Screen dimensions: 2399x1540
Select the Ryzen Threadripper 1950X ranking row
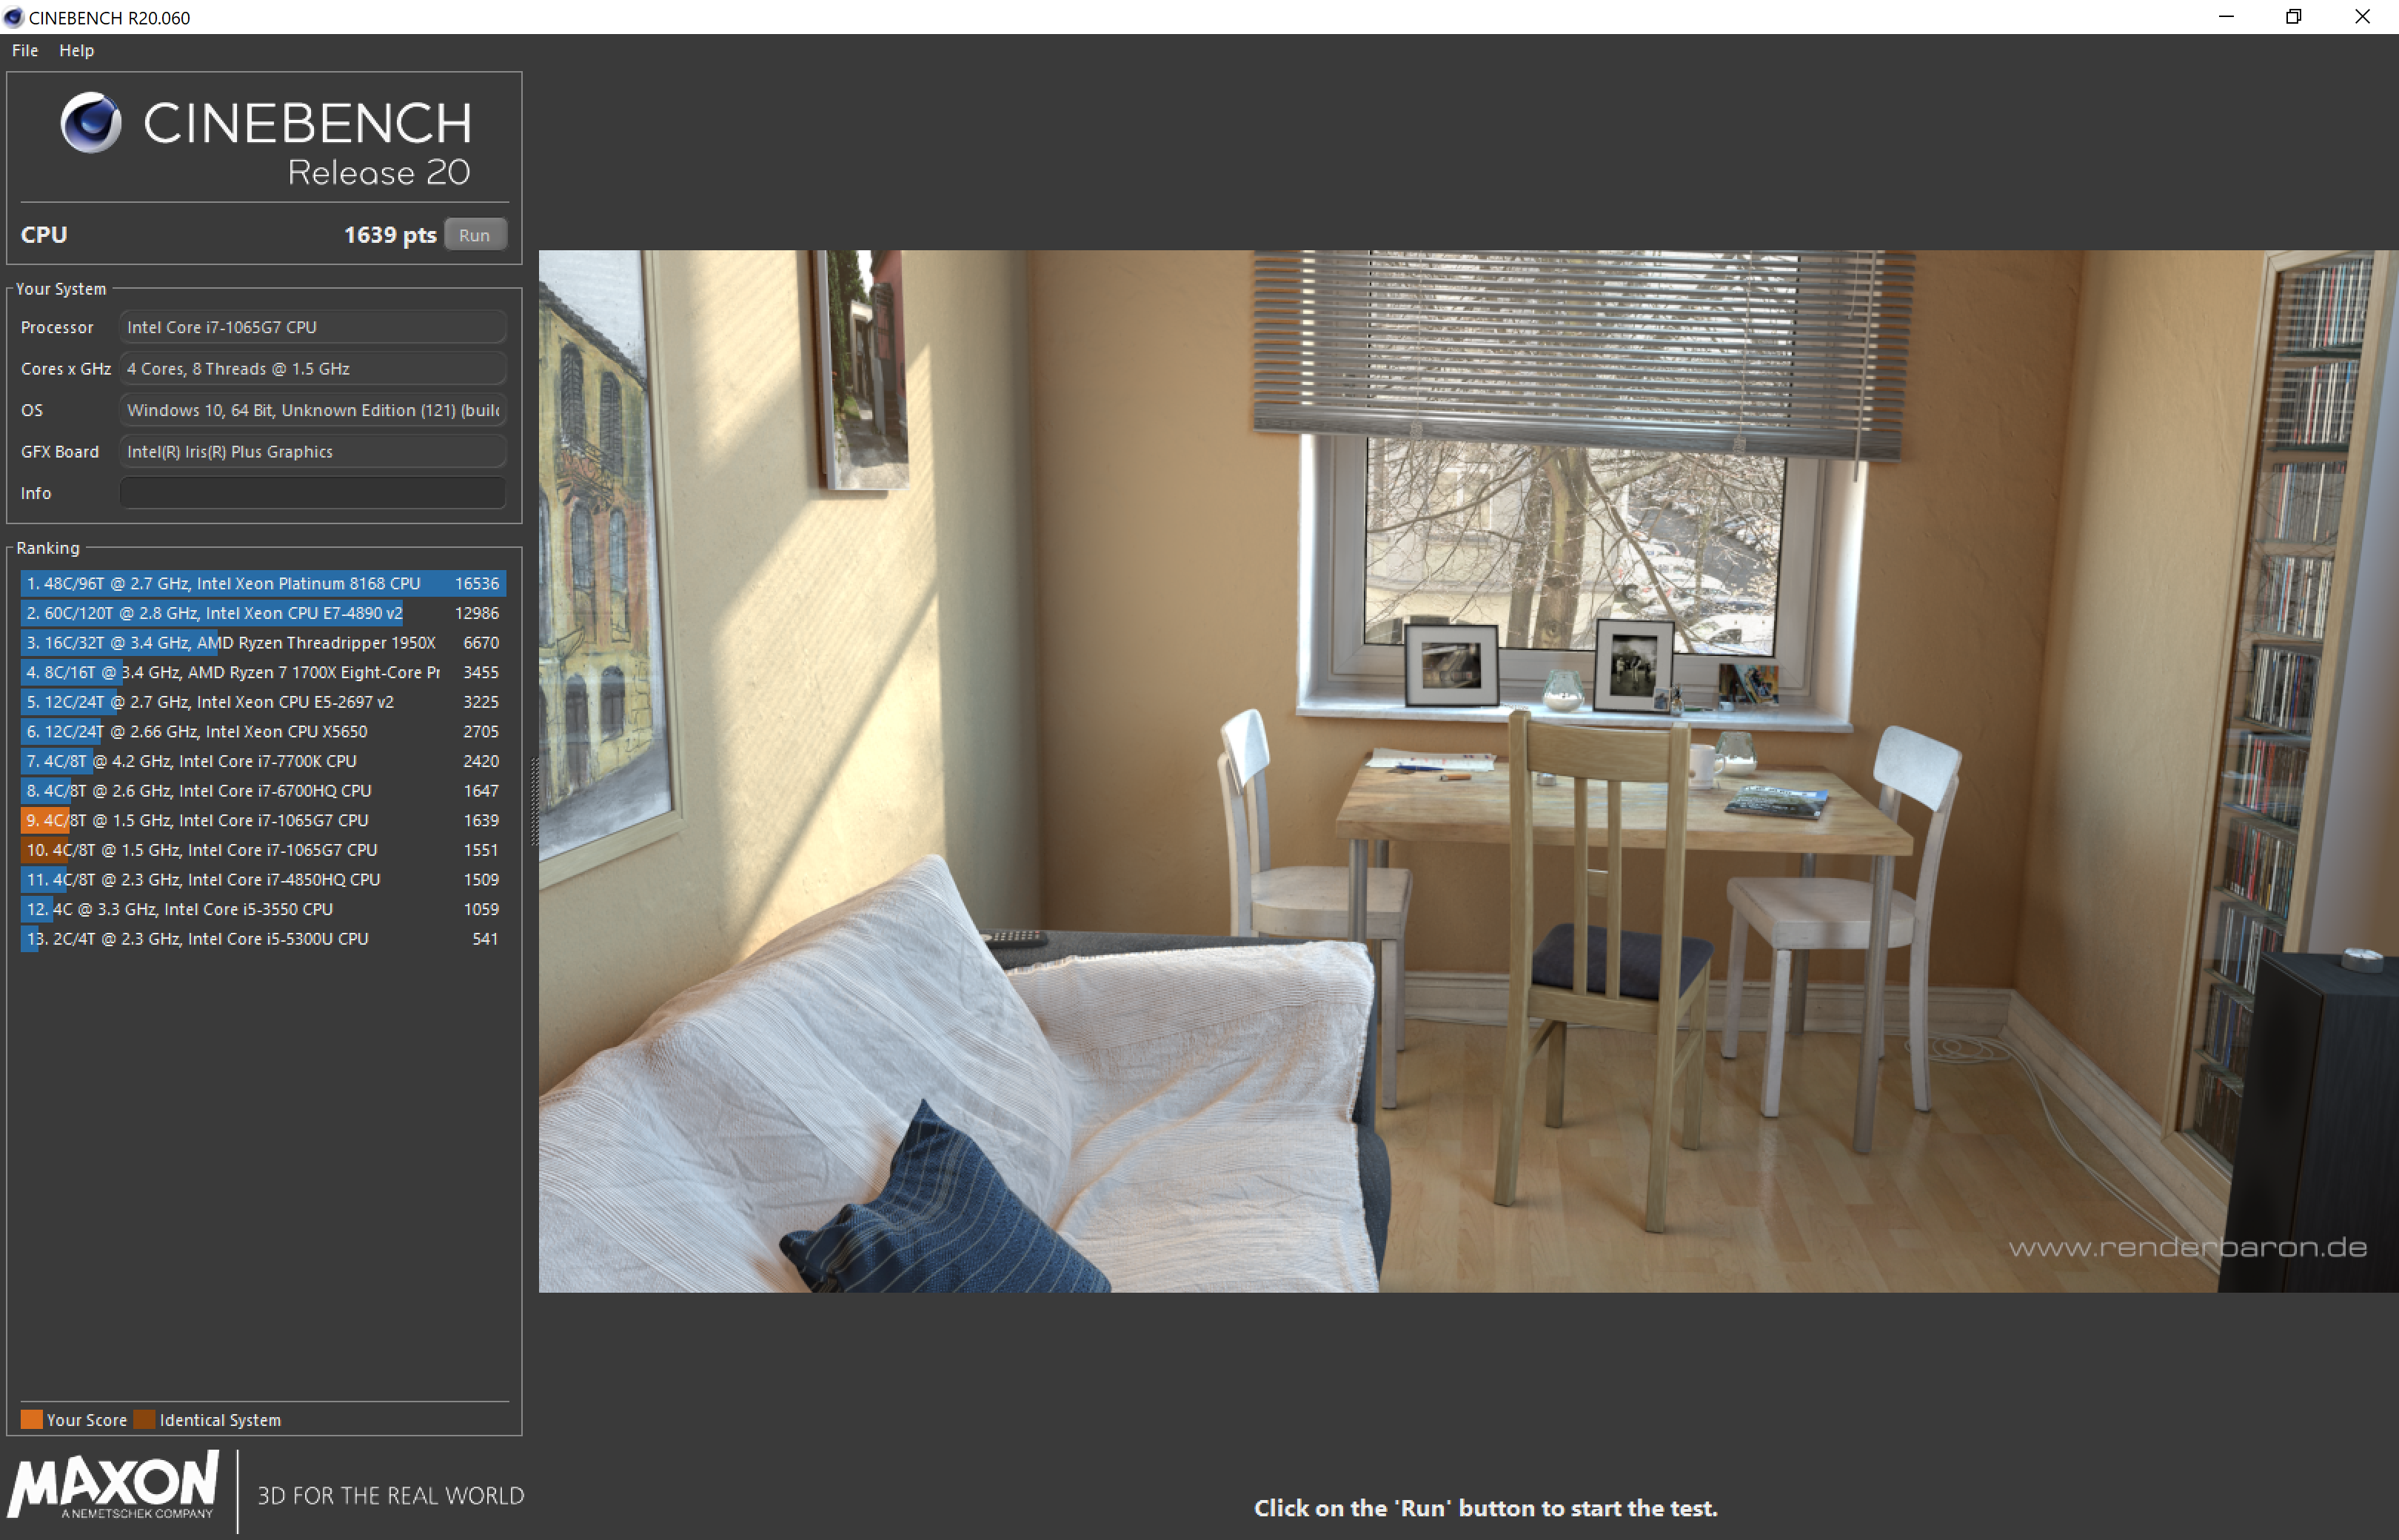[262, 643]
